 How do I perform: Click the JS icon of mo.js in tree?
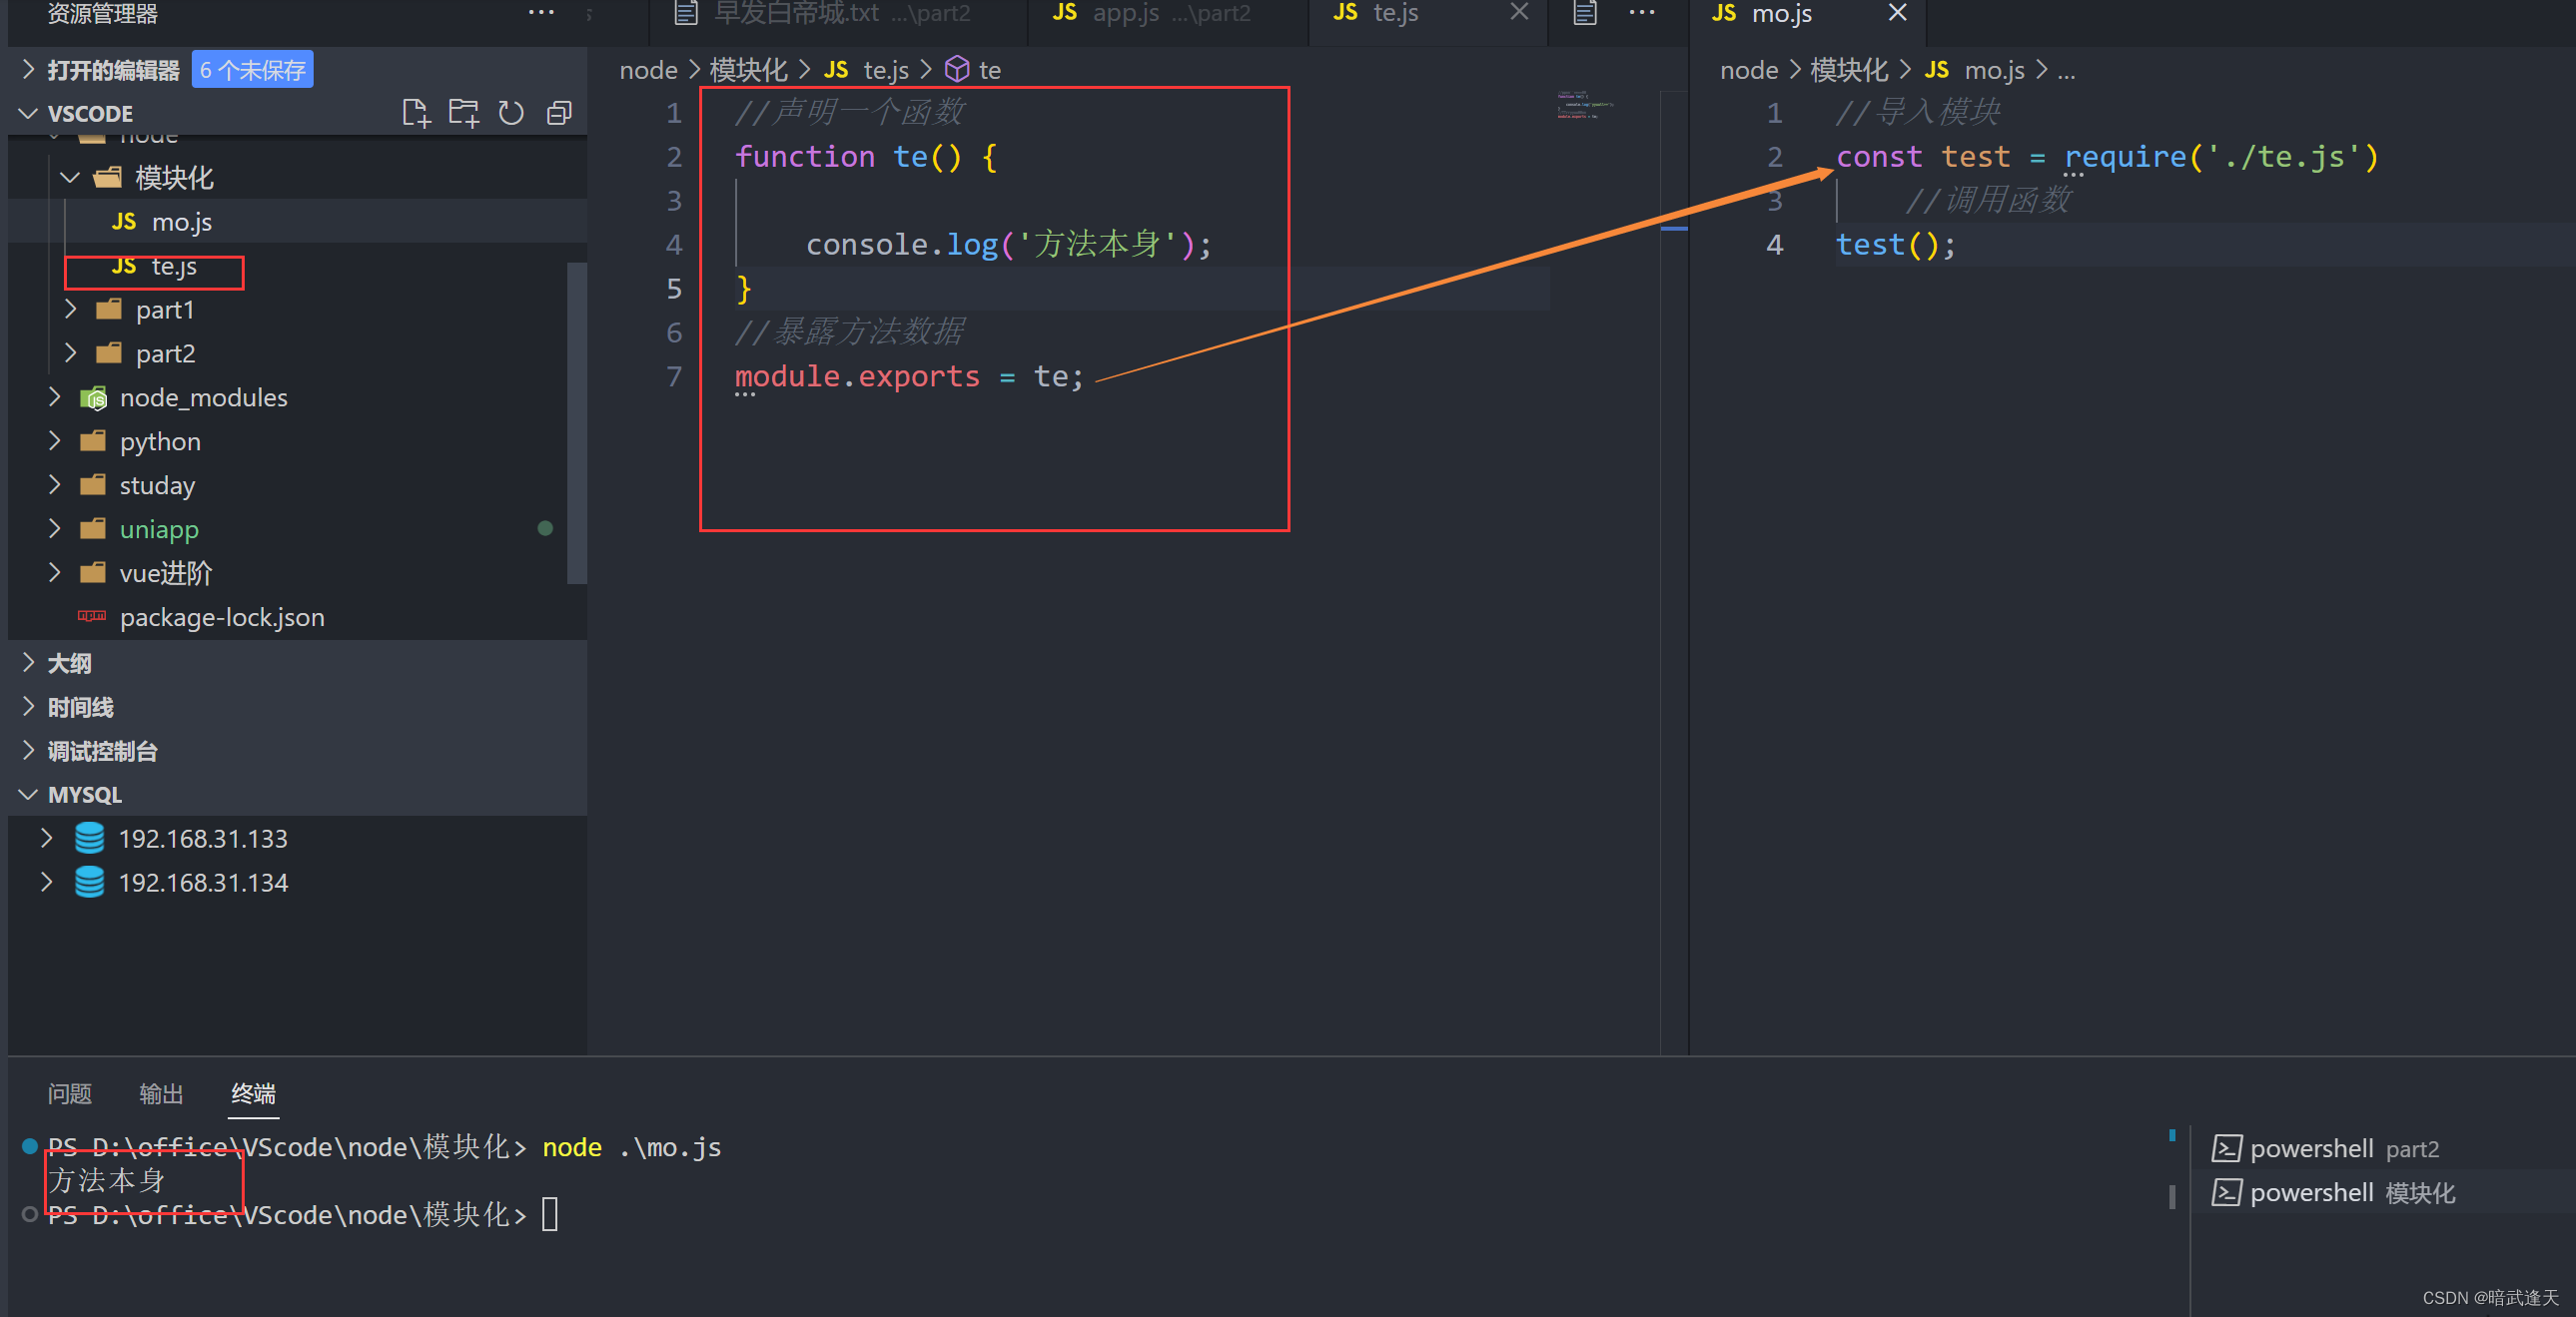click(124, 221)
